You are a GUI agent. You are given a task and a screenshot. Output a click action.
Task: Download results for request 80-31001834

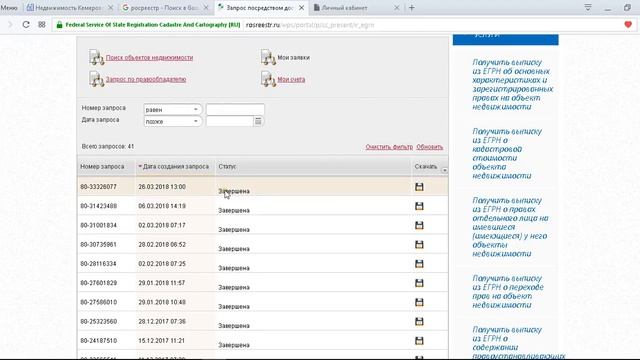419,225
